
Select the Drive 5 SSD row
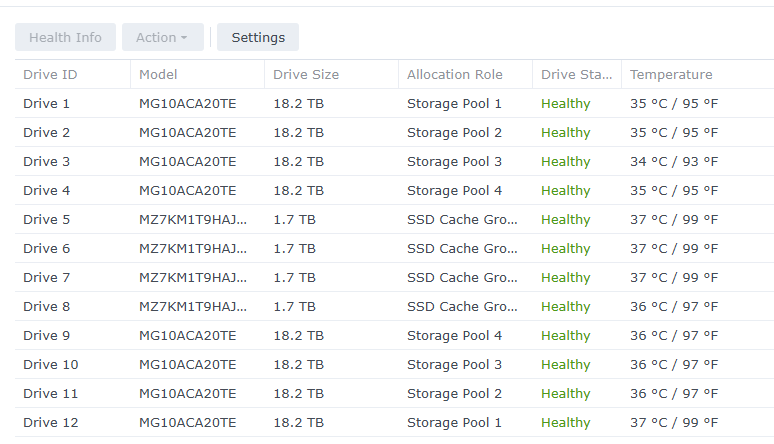coord(47,219)
